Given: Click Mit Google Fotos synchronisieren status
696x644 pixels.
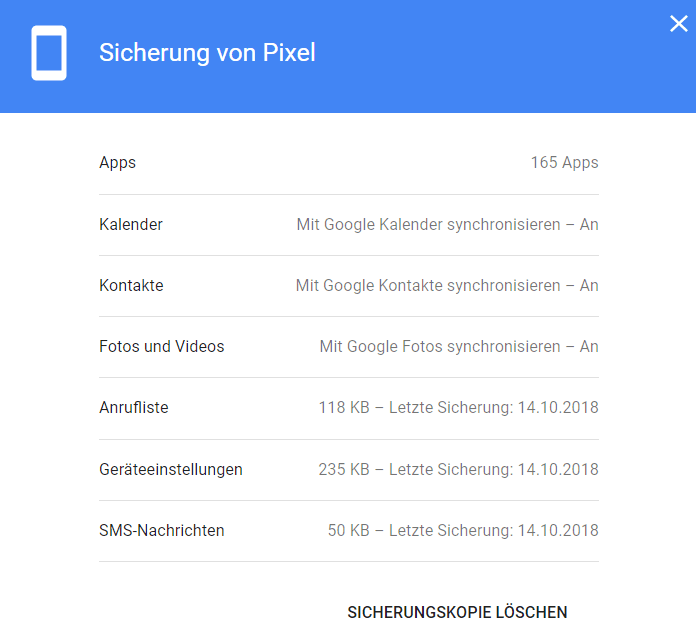Looking at the screenshot, I should (459, 347).
